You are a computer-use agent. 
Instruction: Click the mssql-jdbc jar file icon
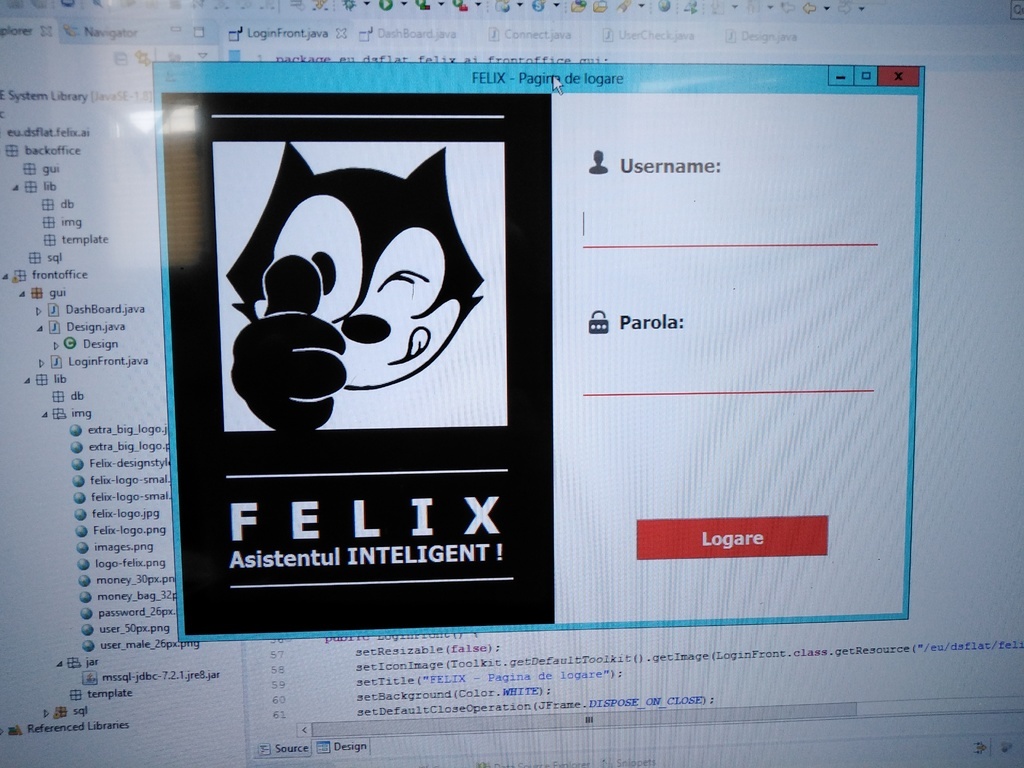(x=90, y=676)
